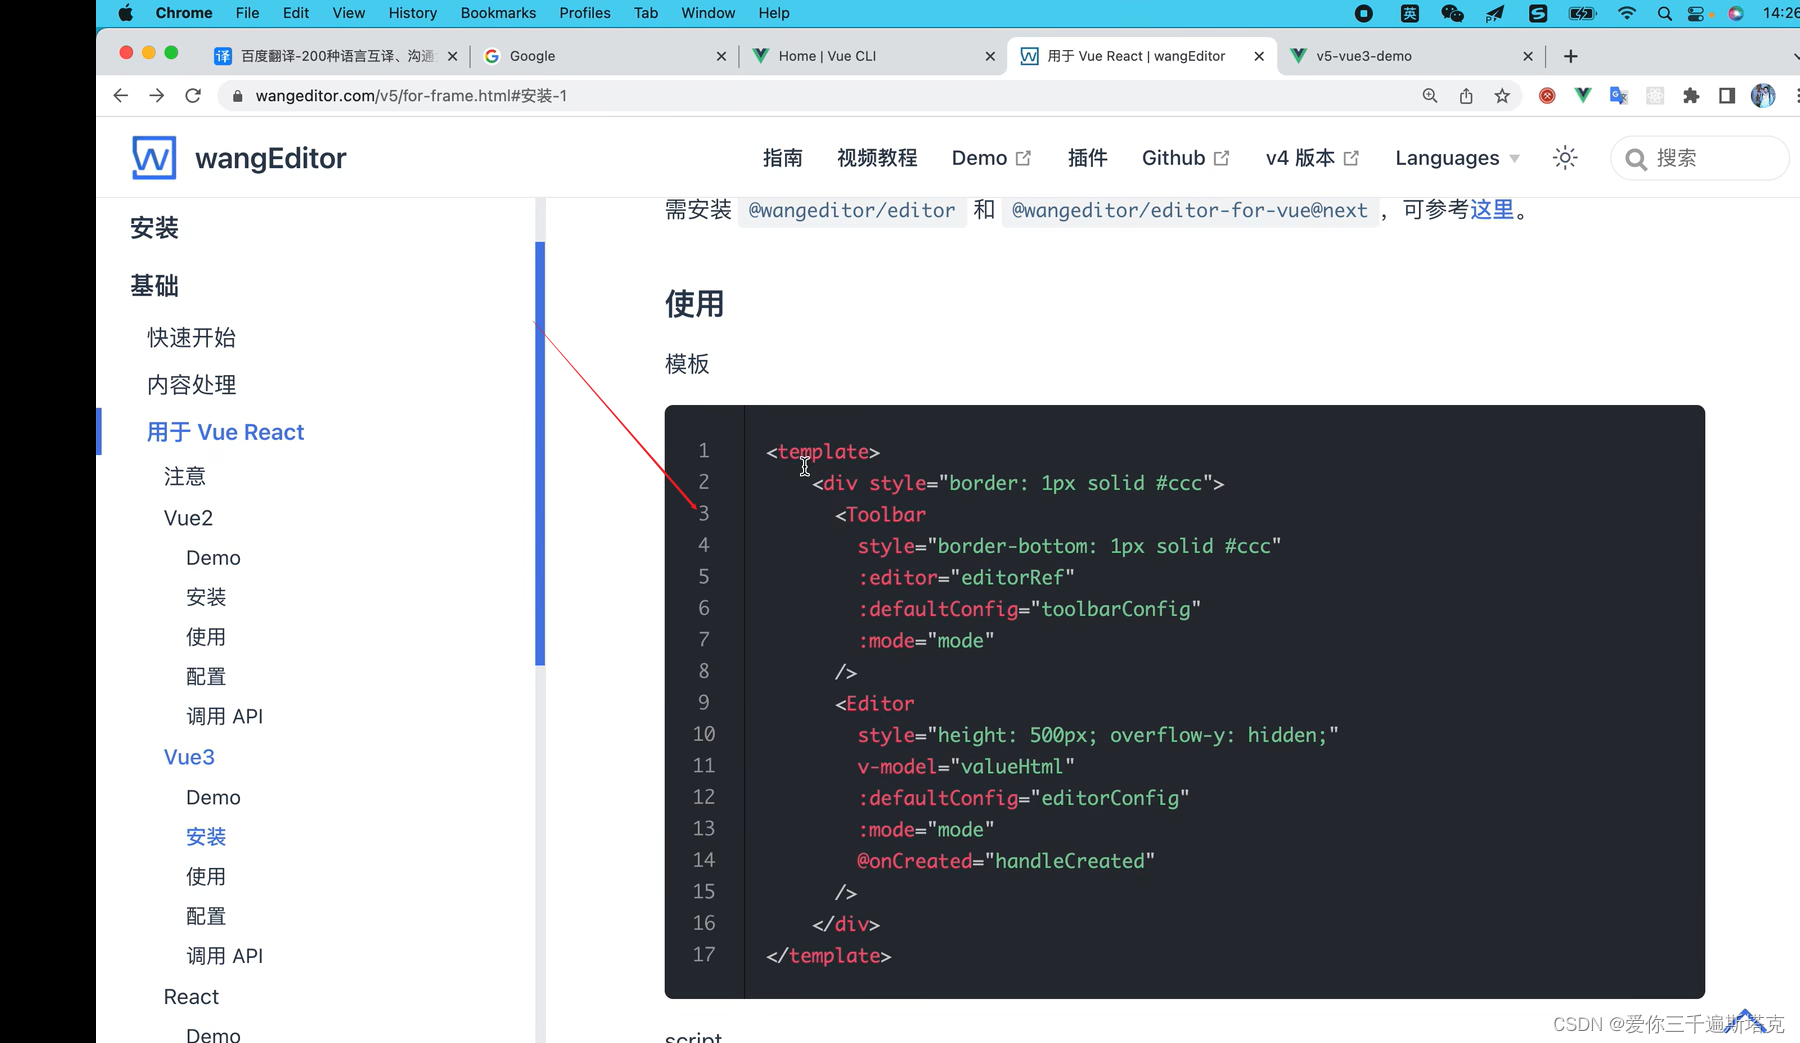Click the extensions puzzle piece icon
This screenshot has width=1800, height=1043.
1692,96
